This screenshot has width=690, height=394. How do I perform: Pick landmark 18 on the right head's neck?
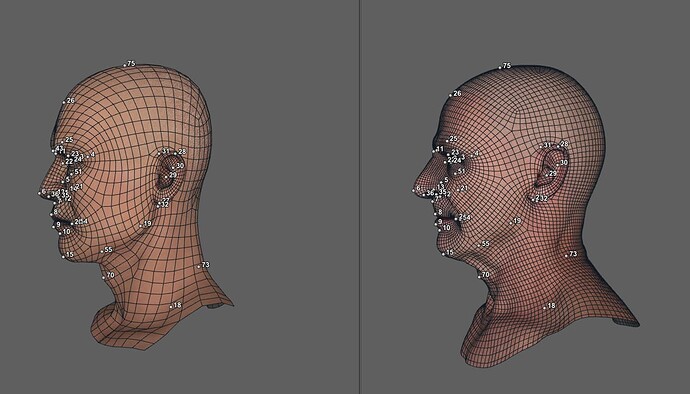545,307
